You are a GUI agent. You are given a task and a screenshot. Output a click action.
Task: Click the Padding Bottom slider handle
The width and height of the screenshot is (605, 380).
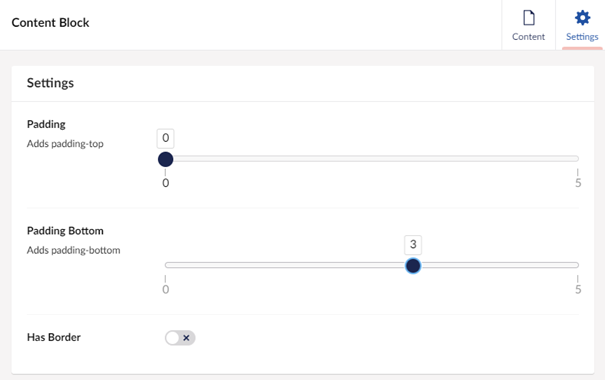tap(413, 266)
